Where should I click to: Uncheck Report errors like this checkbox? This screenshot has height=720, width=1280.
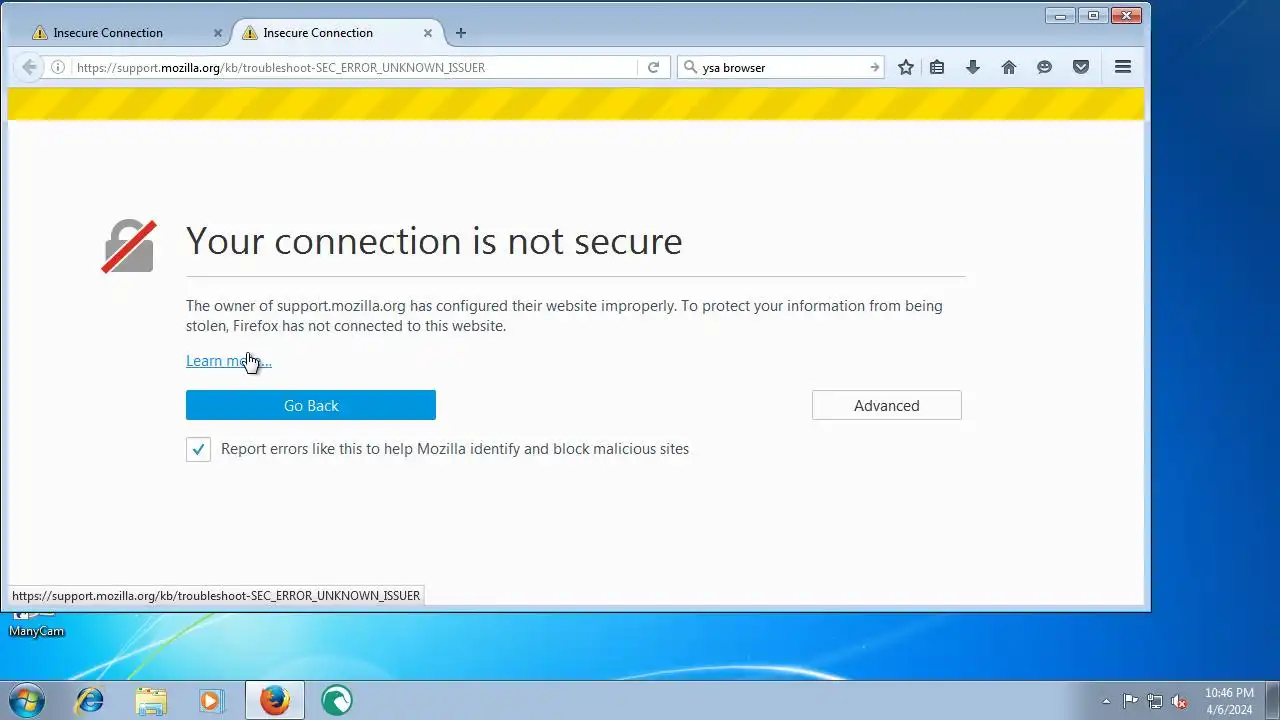coord(198,449)
